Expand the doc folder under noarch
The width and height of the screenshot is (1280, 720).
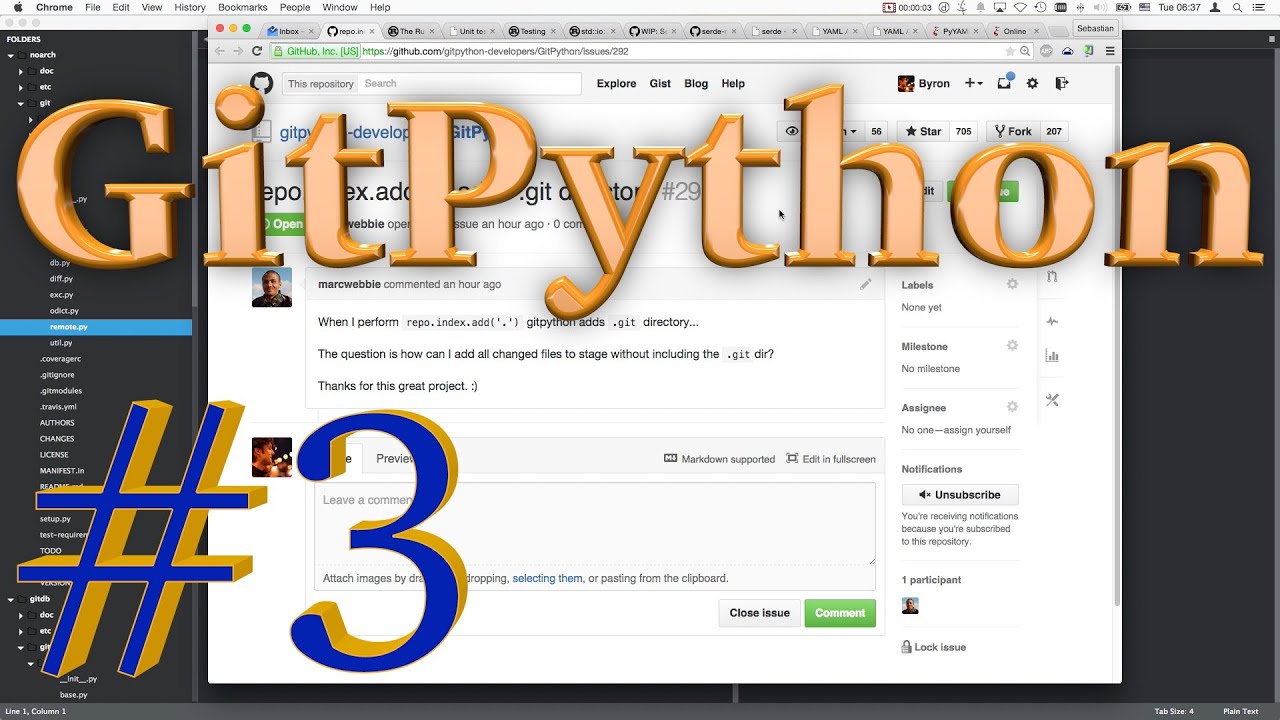20,71
